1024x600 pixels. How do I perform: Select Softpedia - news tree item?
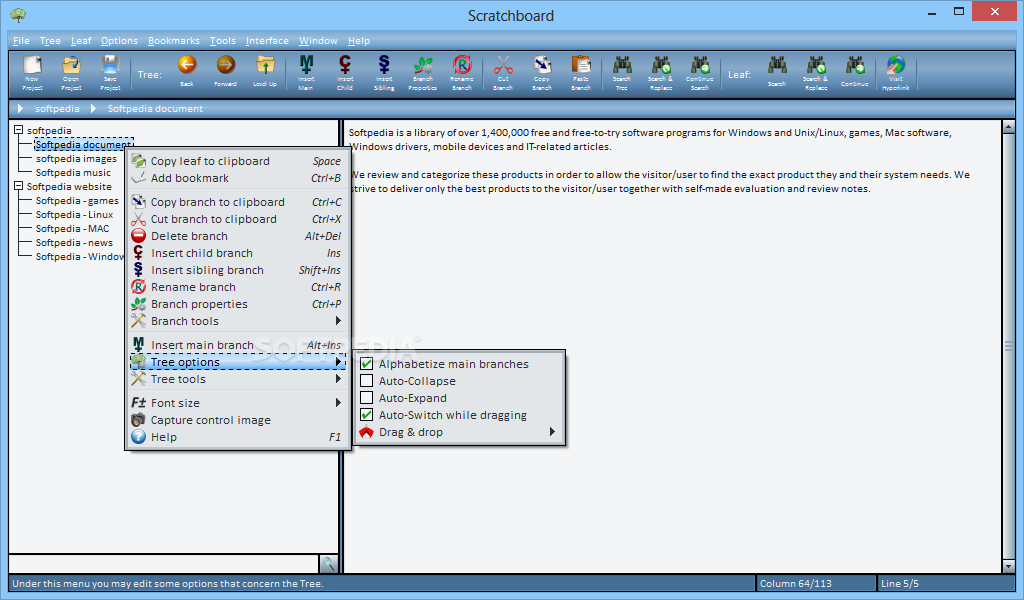(x=74, y=243)
